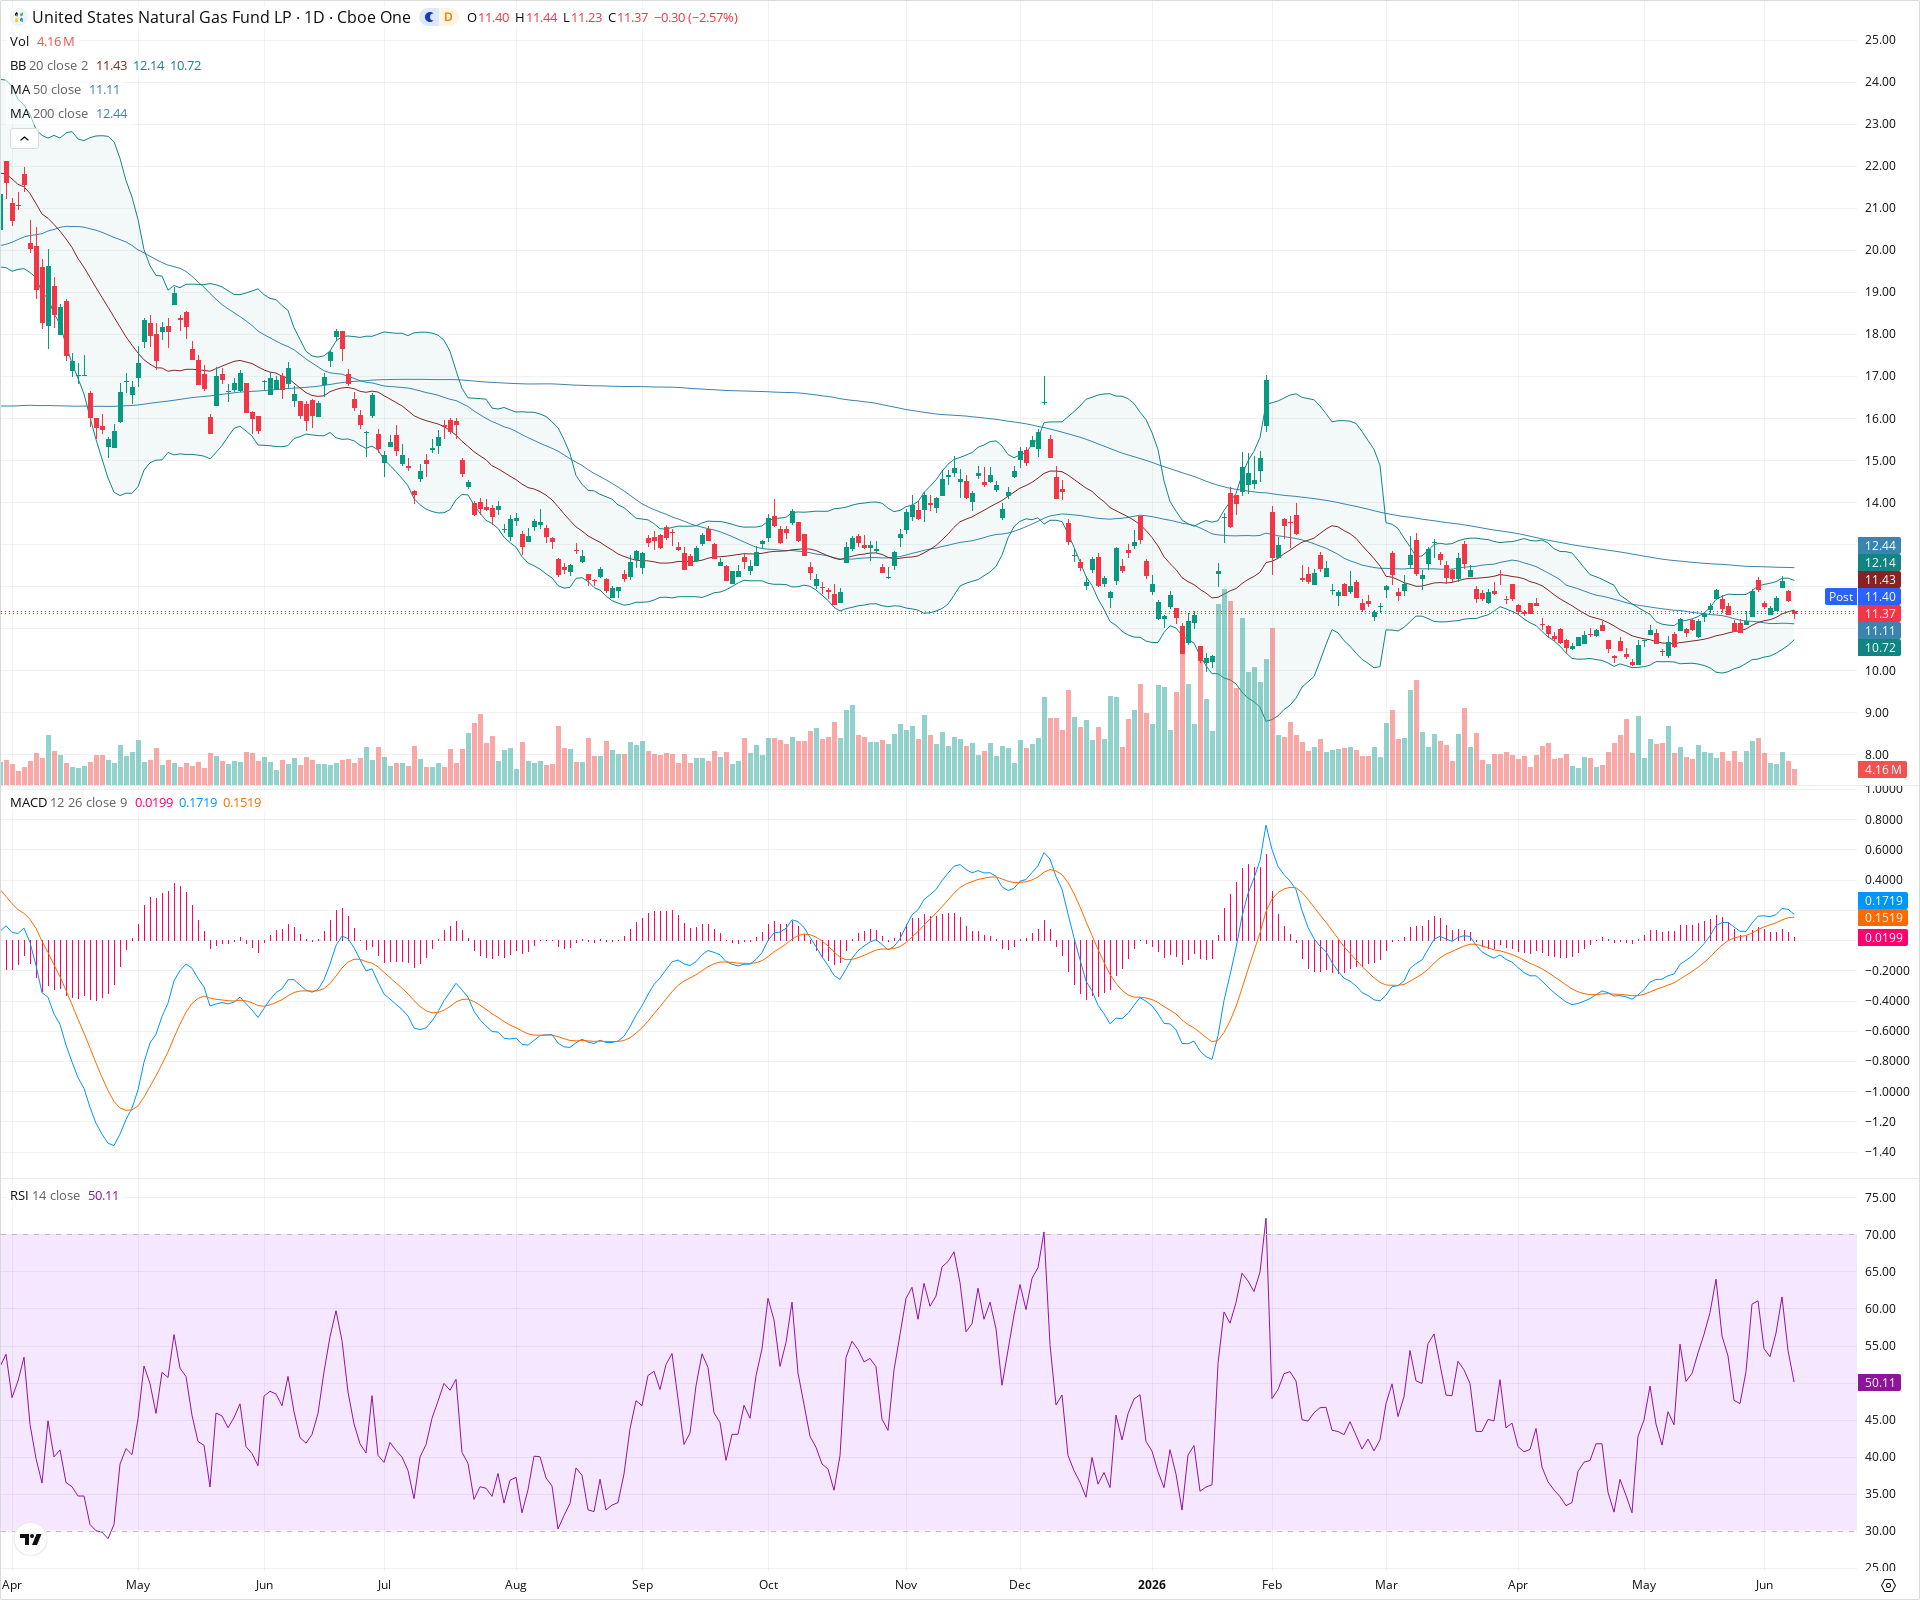Viewport: 1920px width, 1600px height.
Task: Click the orange 0.1519 signal value tag
Action: (1883, 917)
